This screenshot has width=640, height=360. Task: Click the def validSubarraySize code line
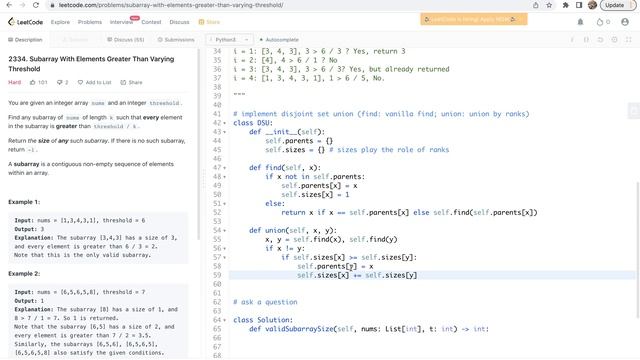(369, 329)
